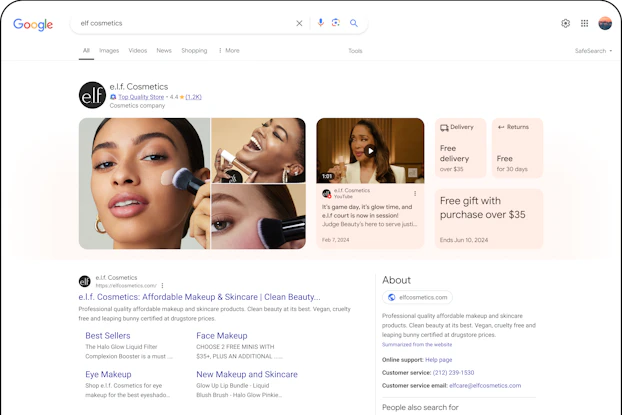Click the Free delivery over $35 card
The image size is (622, 415).
coord(461,148)
